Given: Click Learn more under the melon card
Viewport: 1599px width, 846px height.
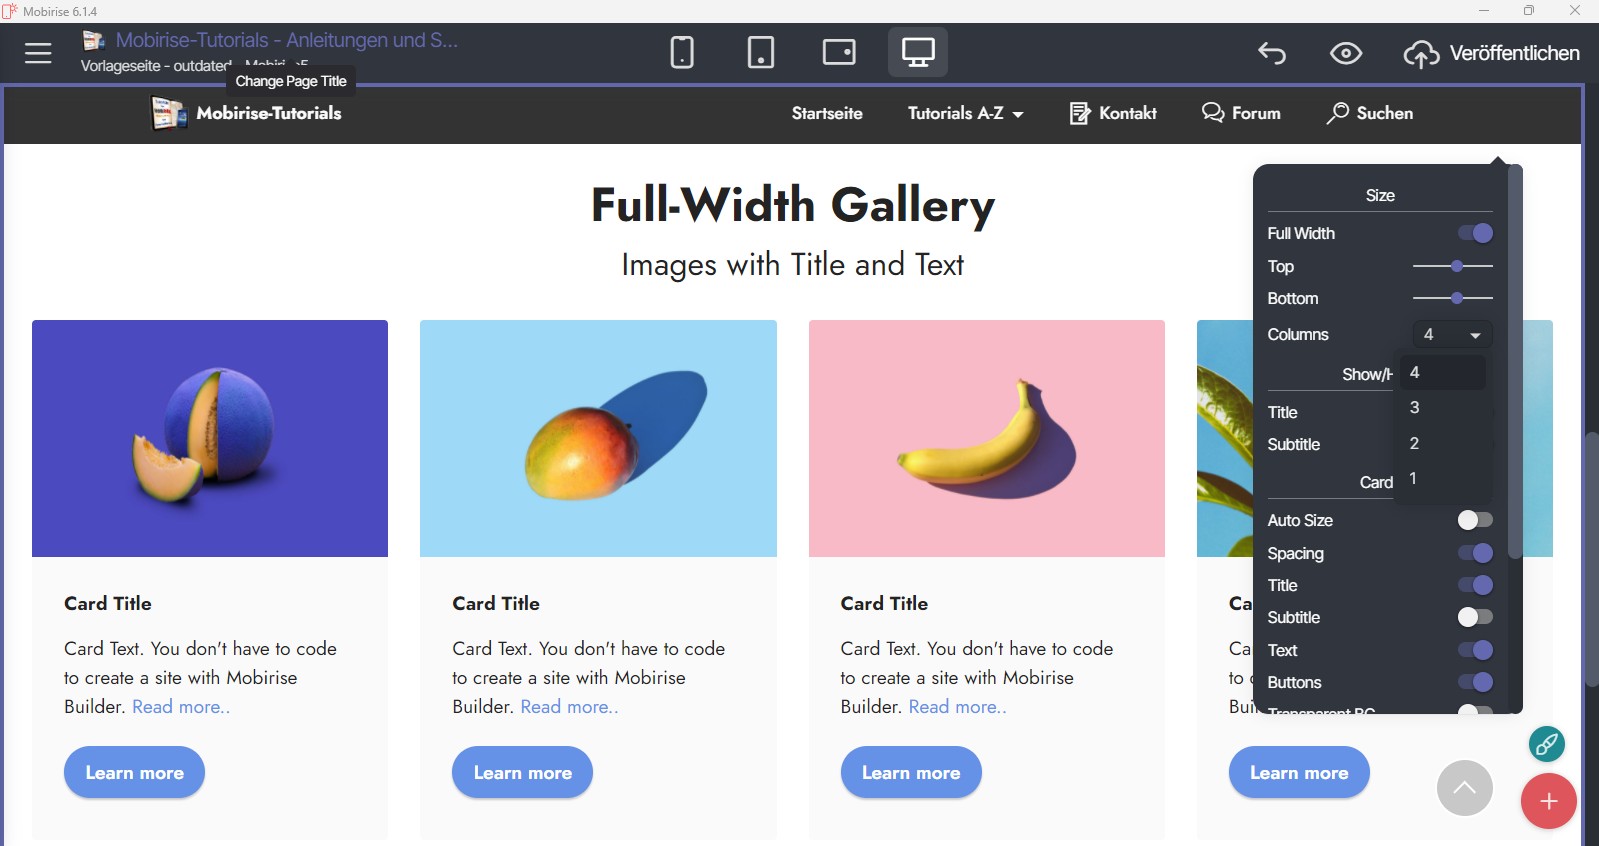Looking at the screenshot, I should 134,772.
